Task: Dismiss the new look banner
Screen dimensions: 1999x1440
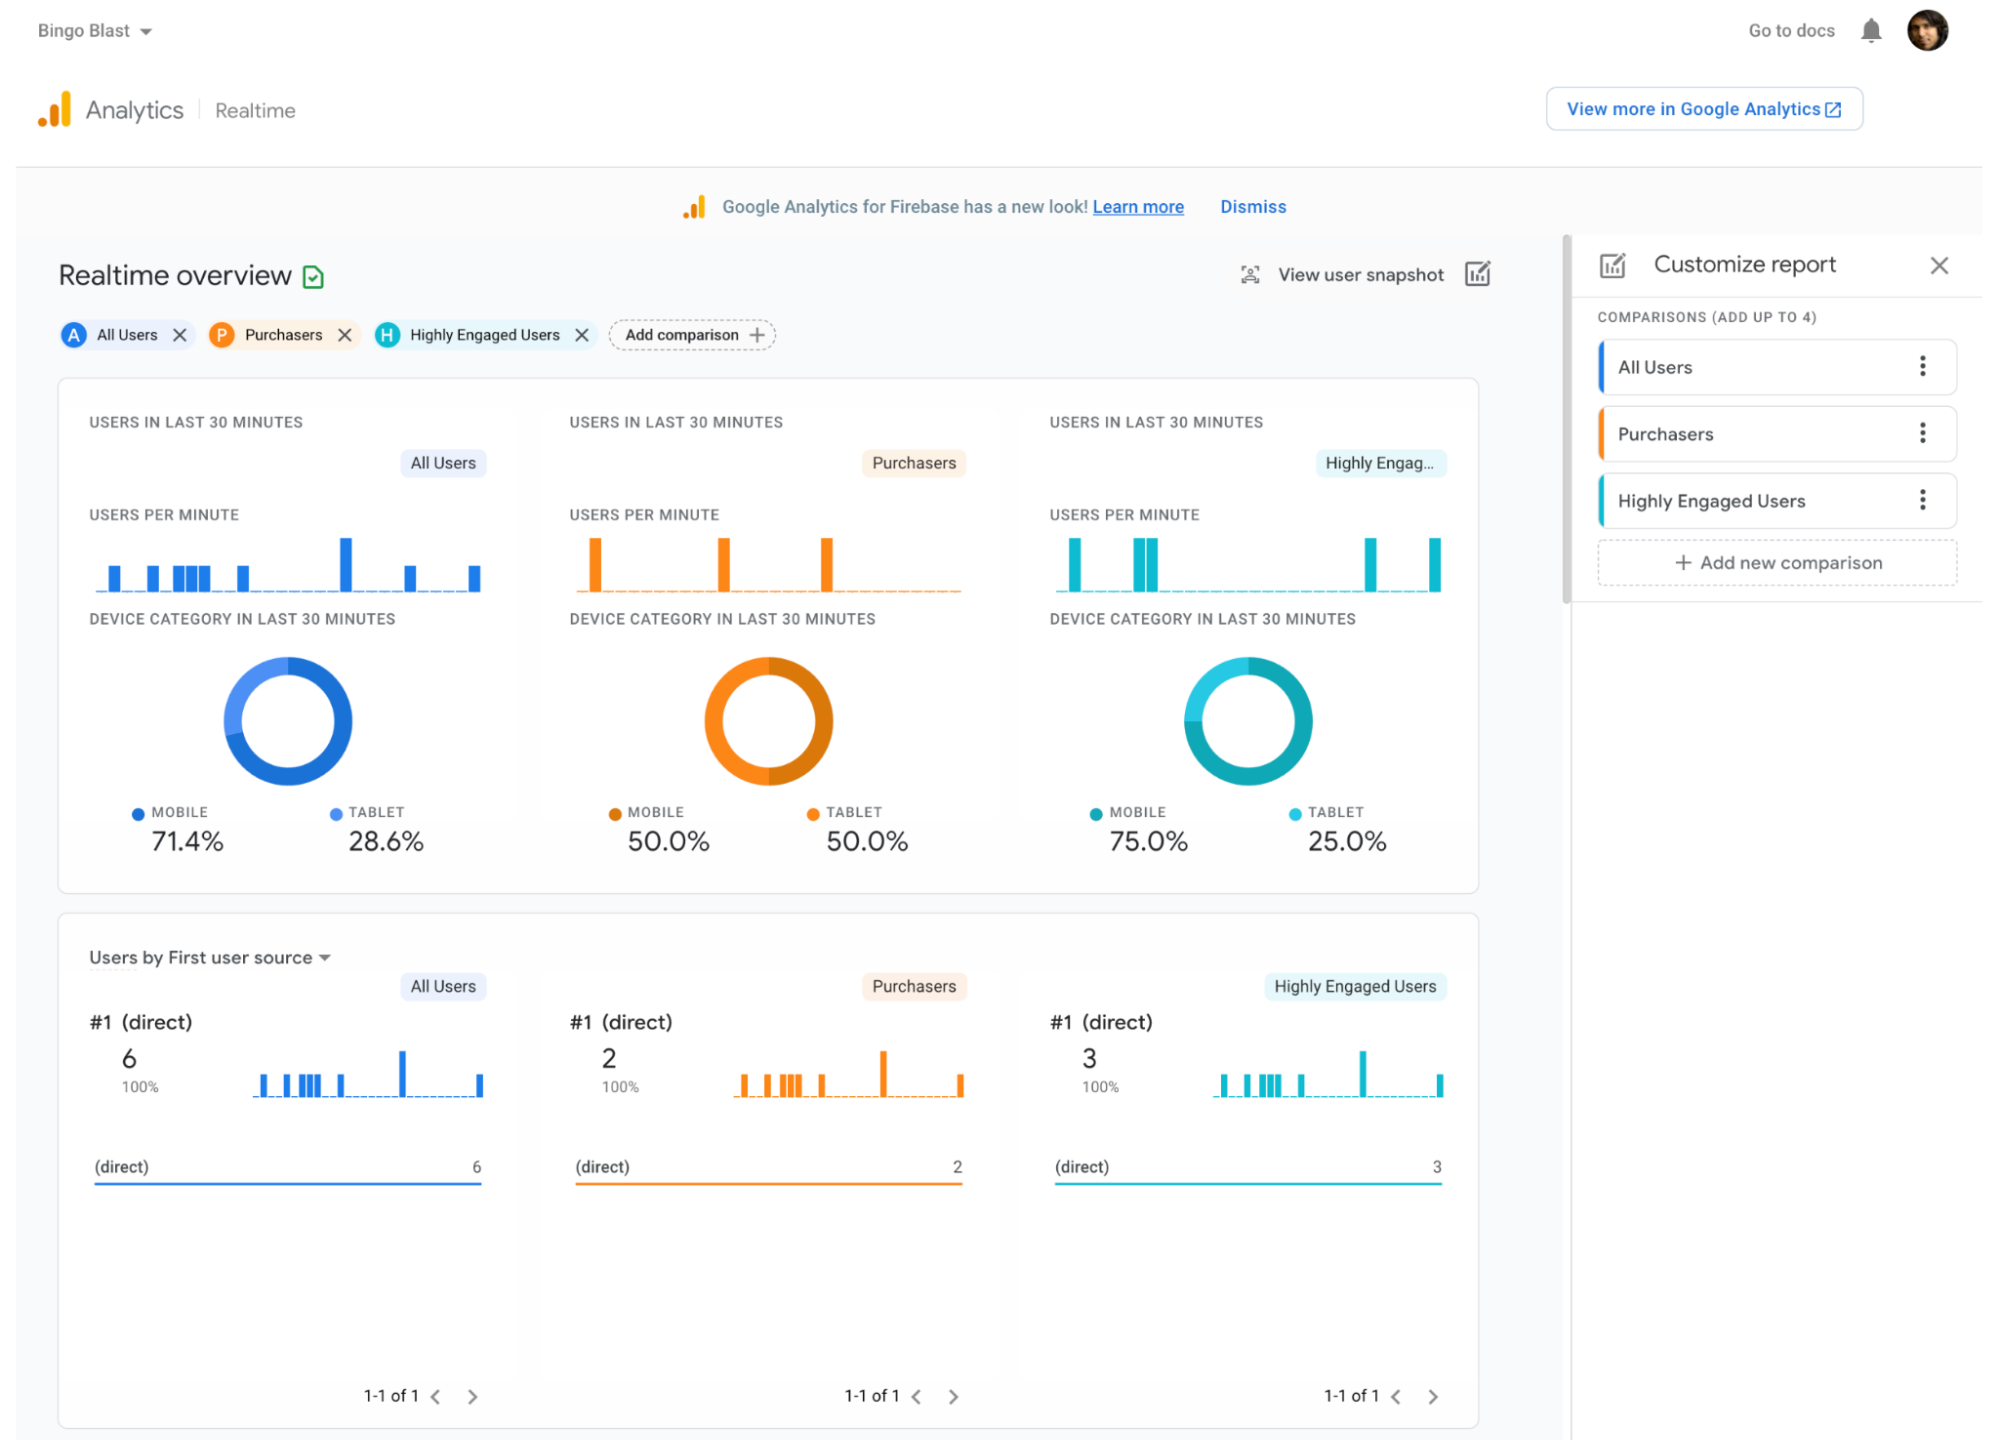Action: (x=1253, y=206)
